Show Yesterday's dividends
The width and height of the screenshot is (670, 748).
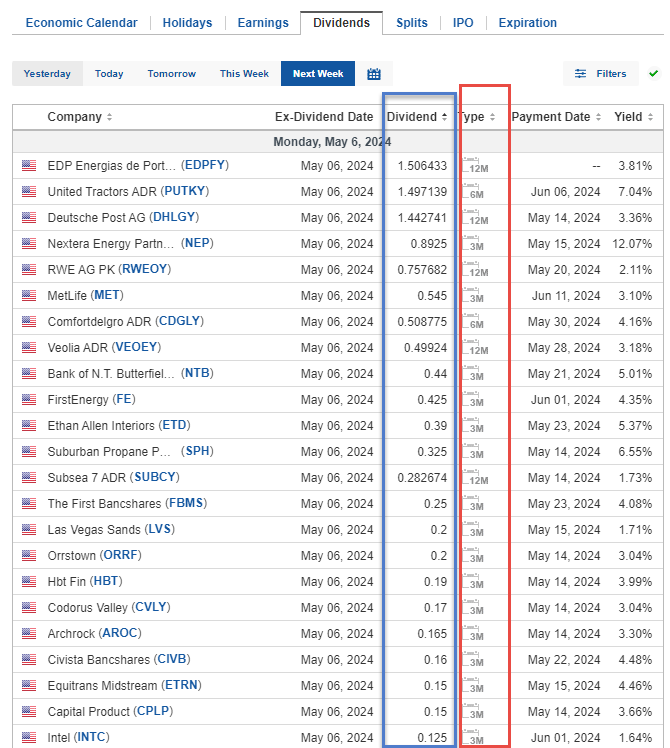47,73
